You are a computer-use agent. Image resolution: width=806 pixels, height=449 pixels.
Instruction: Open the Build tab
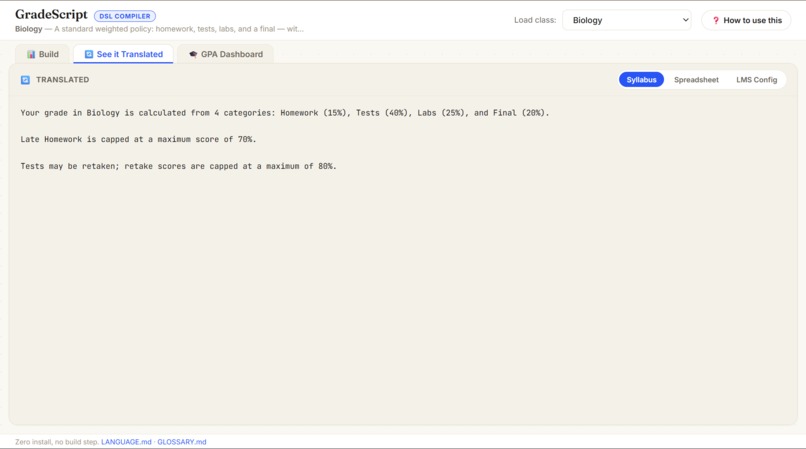tap(43, 54)
